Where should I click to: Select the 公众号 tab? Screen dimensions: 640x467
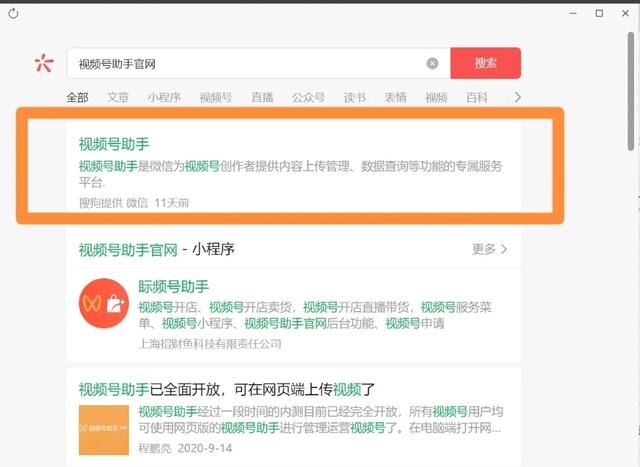tap(308, 98)
